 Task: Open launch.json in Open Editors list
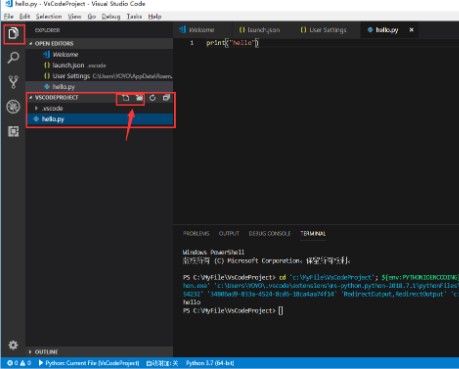coord(99,65)
